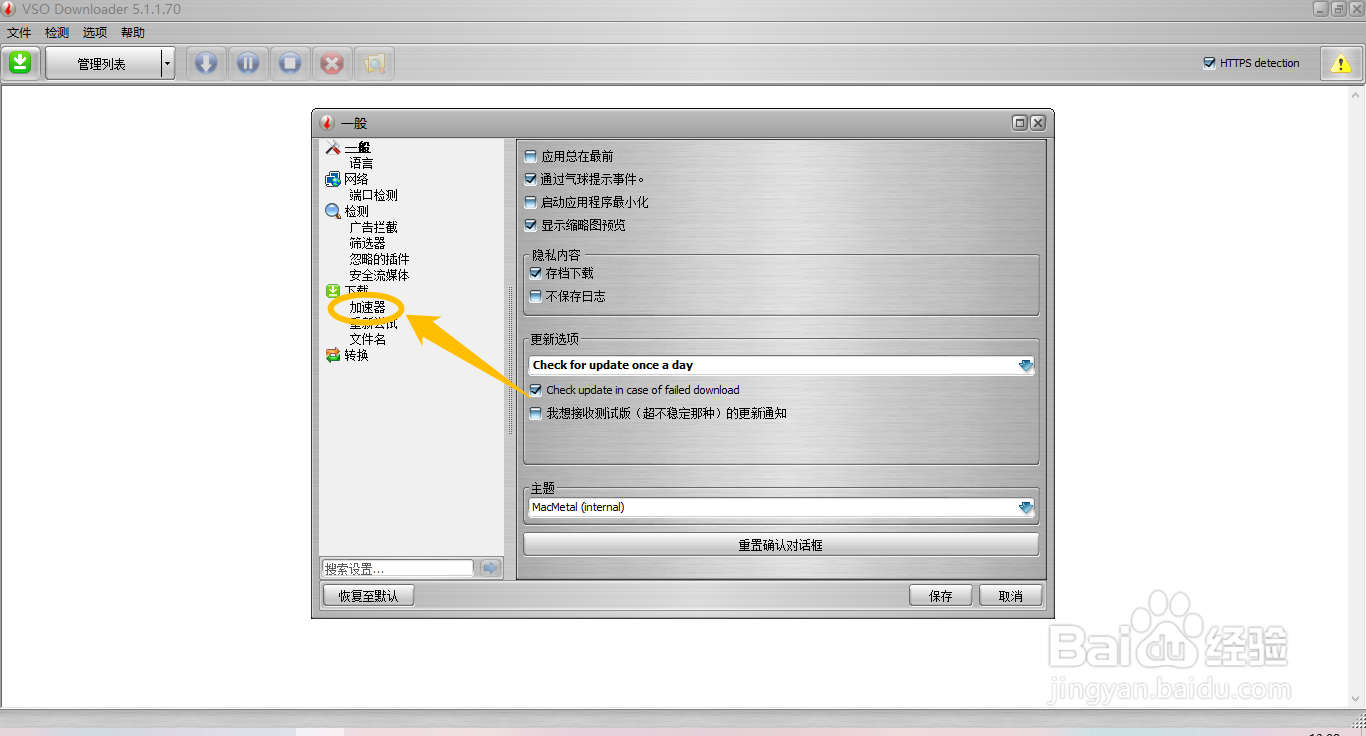
Task: Click the 搜索设置 input field
Action: pyautogui.click(x=397, y=568)
